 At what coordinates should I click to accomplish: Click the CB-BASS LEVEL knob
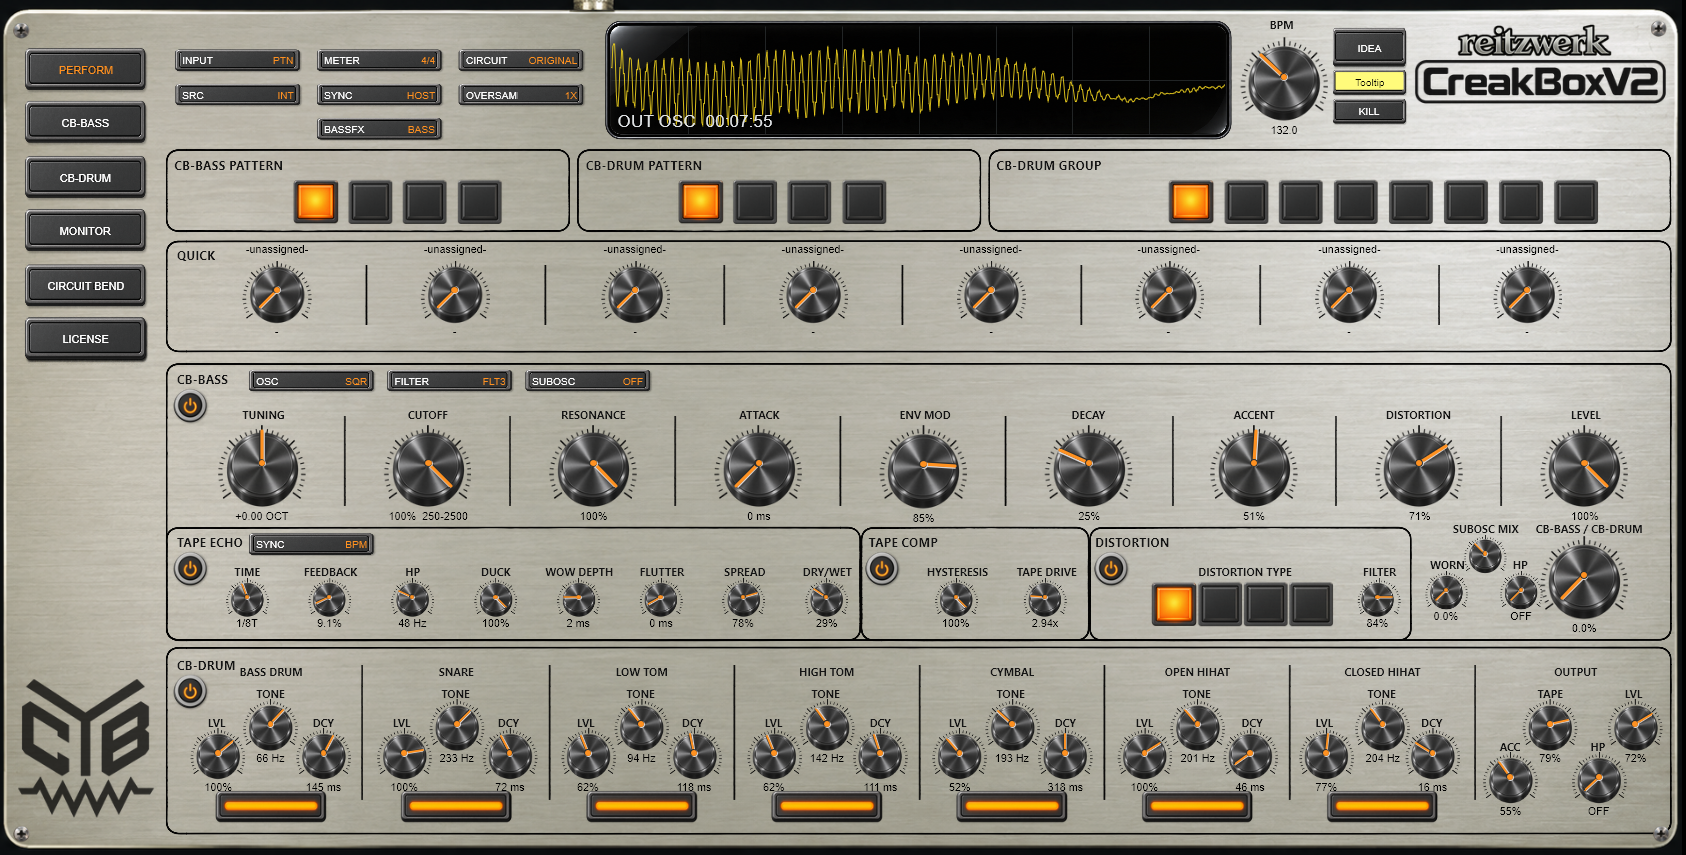[x=1584, y=467]
